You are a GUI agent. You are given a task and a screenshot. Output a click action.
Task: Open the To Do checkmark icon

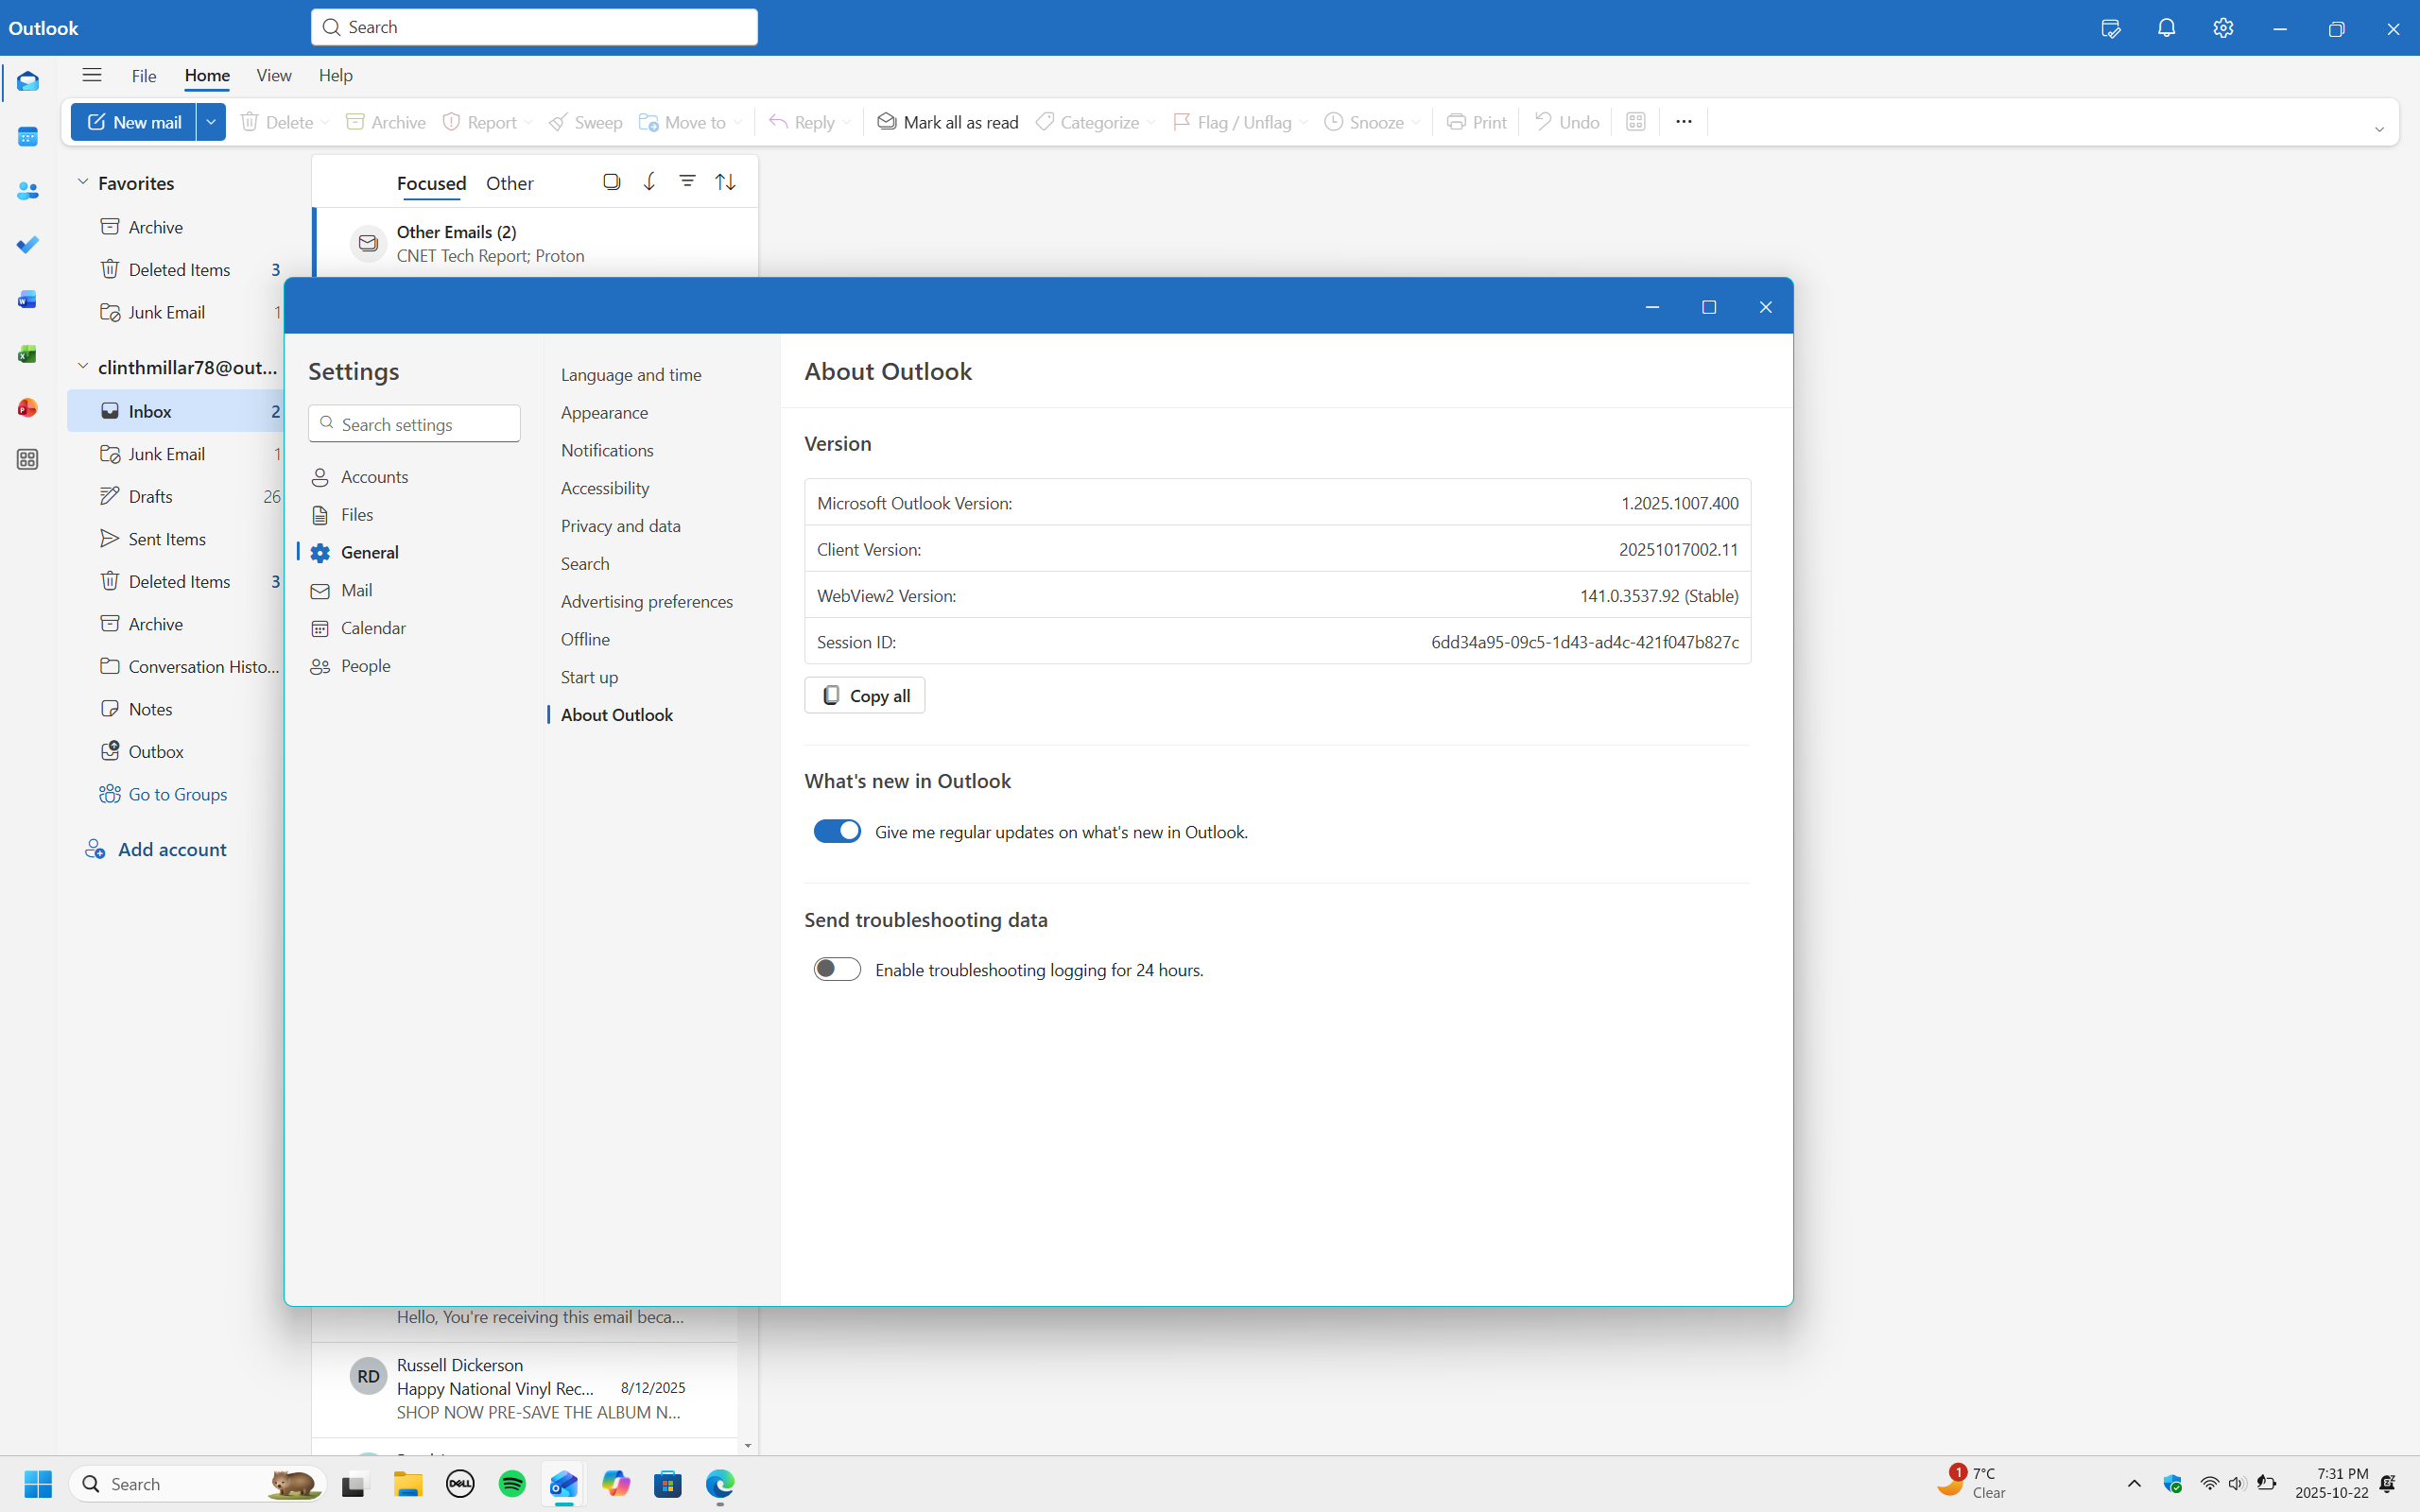point(28,245)
